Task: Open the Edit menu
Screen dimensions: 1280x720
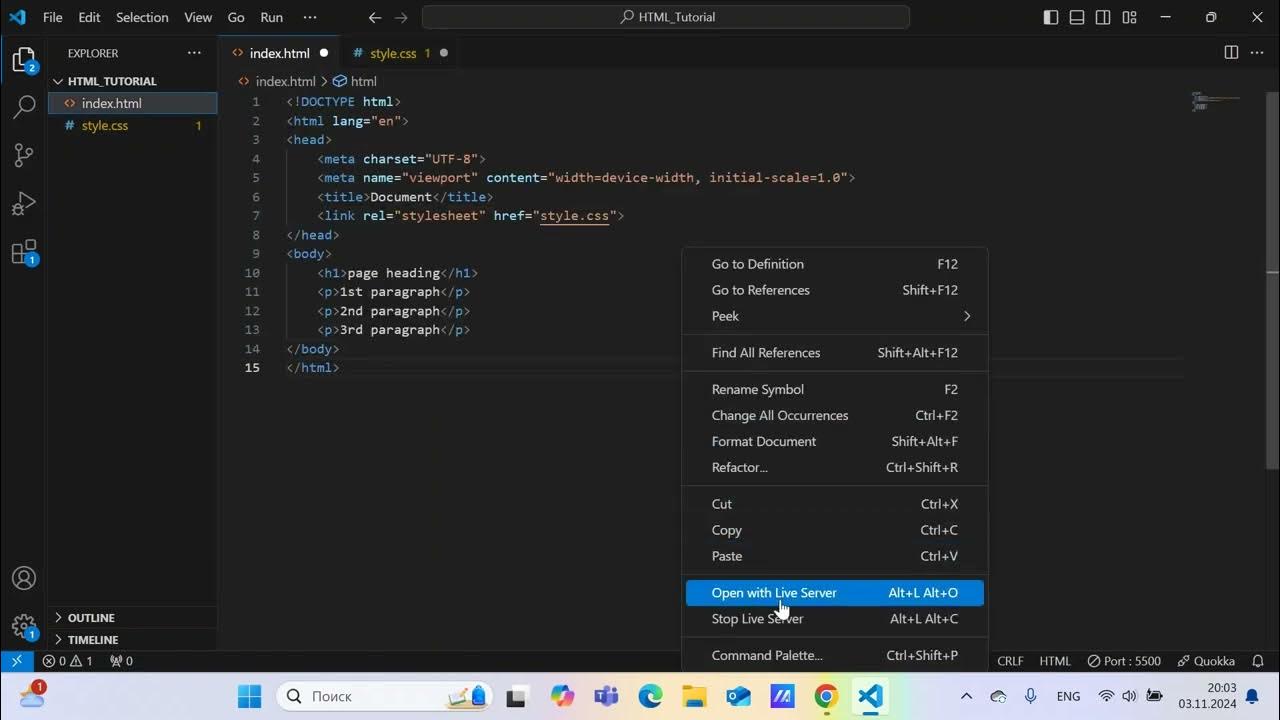Action: point(89,17)
